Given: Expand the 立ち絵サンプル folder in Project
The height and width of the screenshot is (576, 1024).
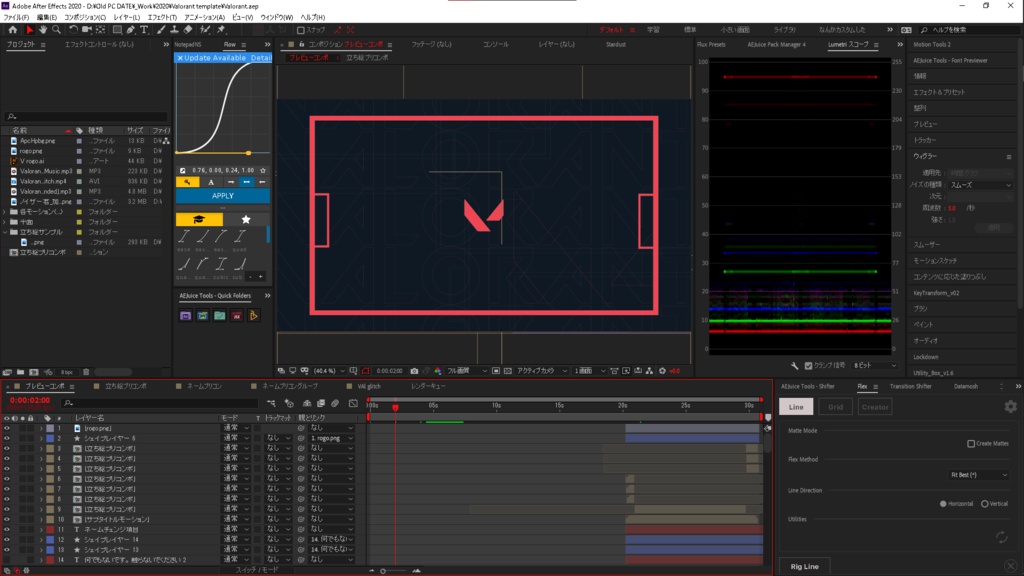Looking at the screenshot, I should pos(5,232).
